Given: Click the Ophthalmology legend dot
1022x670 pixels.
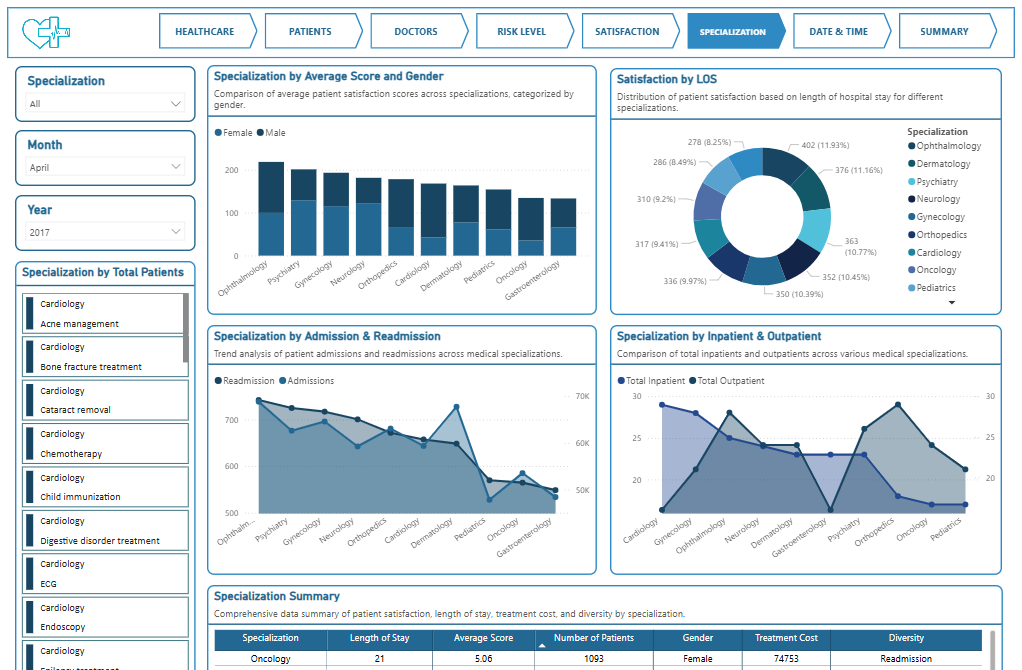Looking at the screenshot, I should tap(912, 147).
